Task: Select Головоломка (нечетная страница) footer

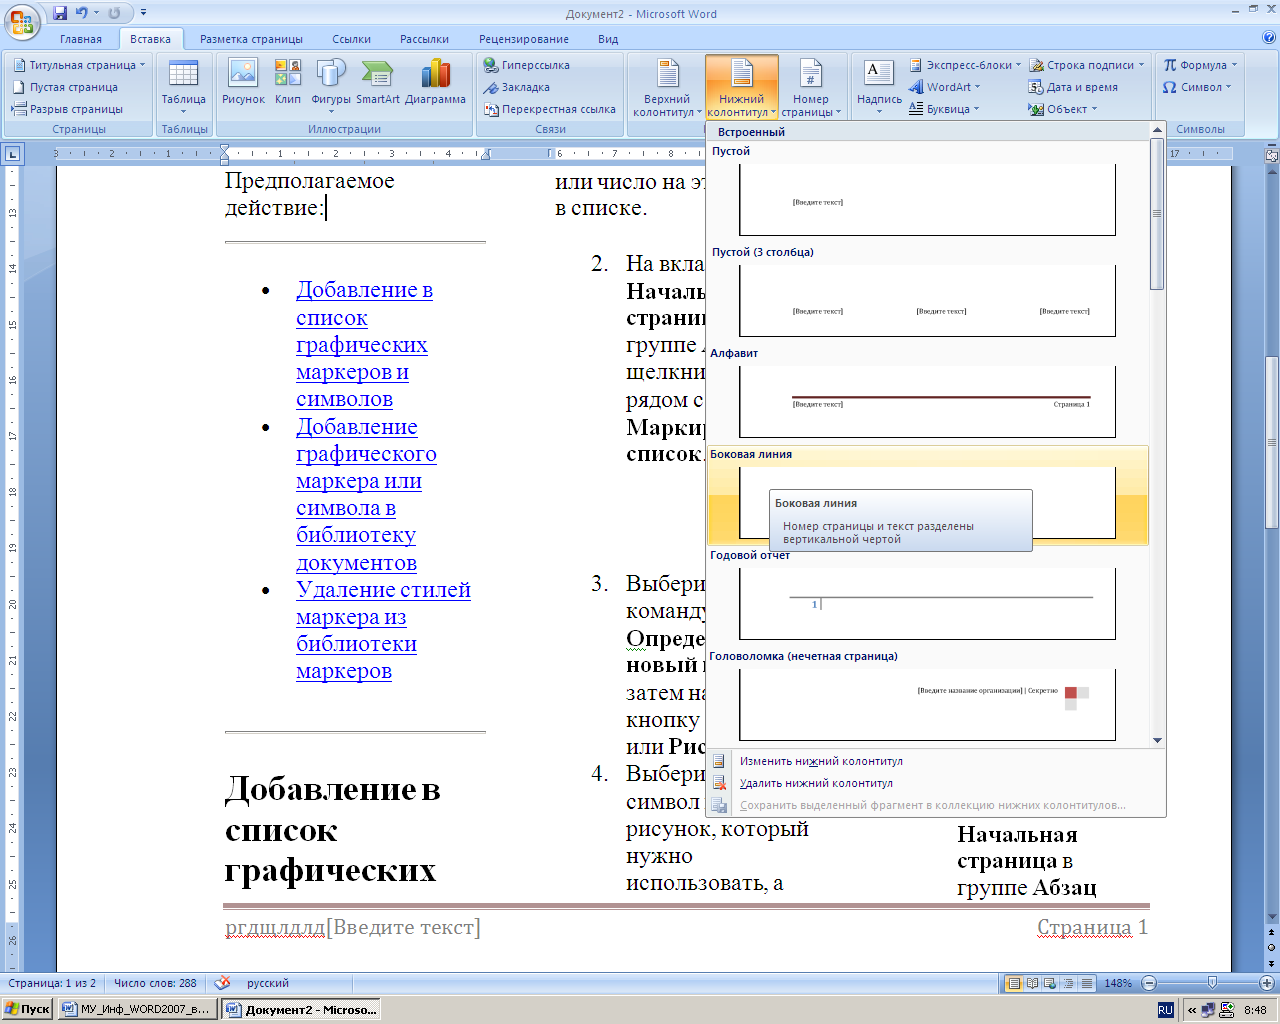Action: (927, 703)
